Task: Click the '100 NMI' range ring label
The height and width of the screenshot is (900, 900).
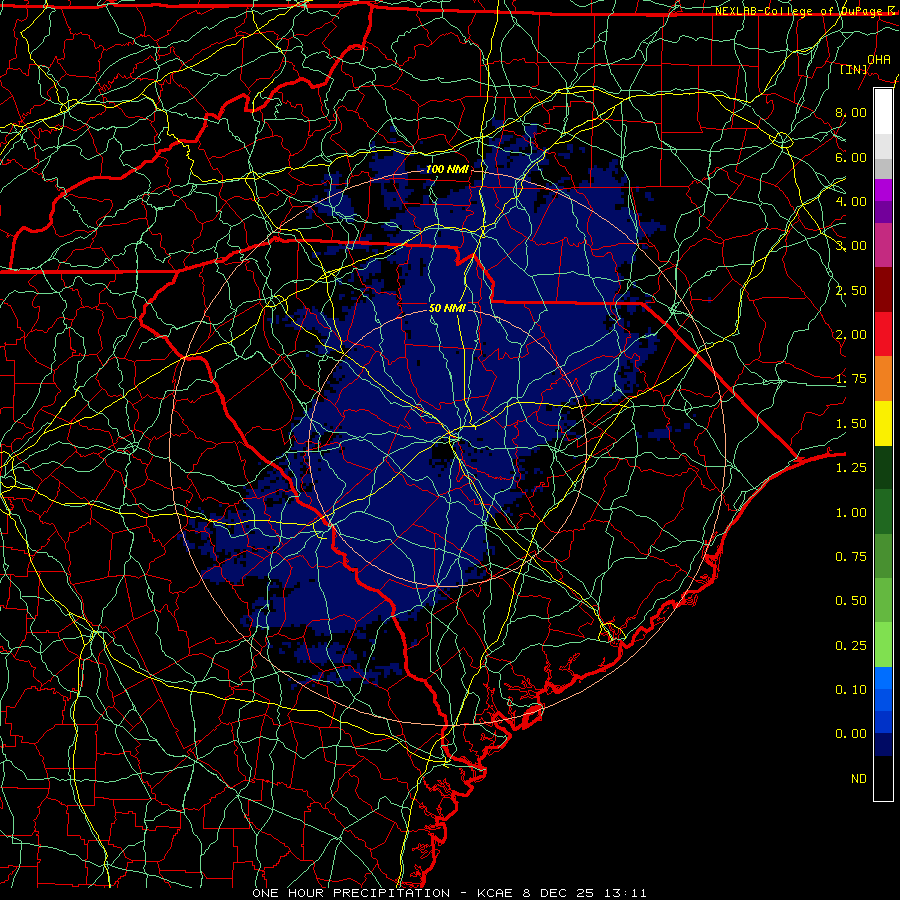Action: tap(447, 169)
